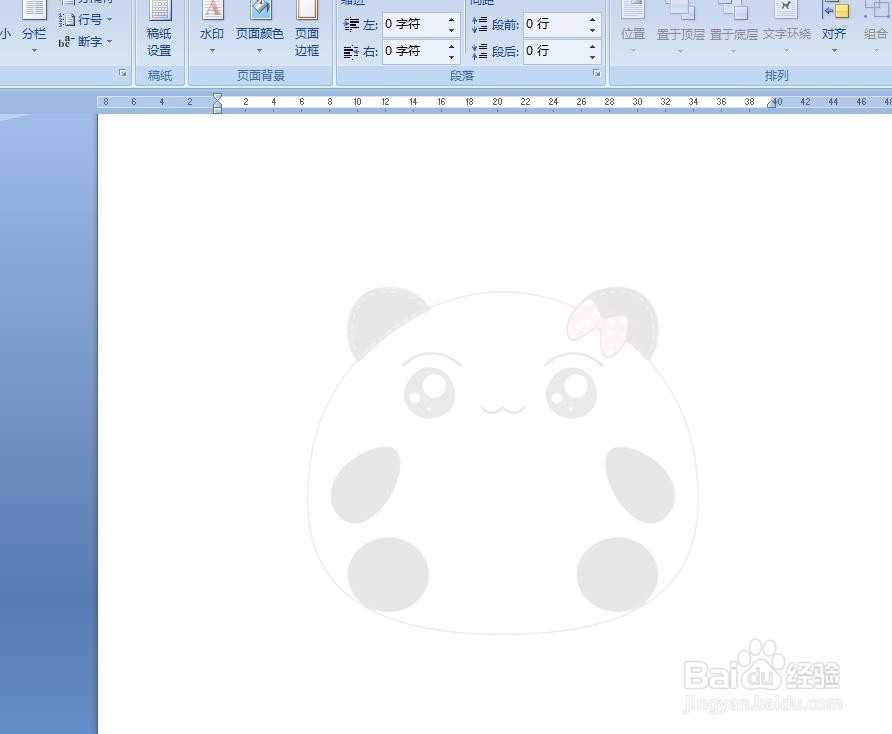Open the 对齐 dropdown arrow
This screenshot has width=892, height=734.
pyautogui.click(x=834, y=51)
